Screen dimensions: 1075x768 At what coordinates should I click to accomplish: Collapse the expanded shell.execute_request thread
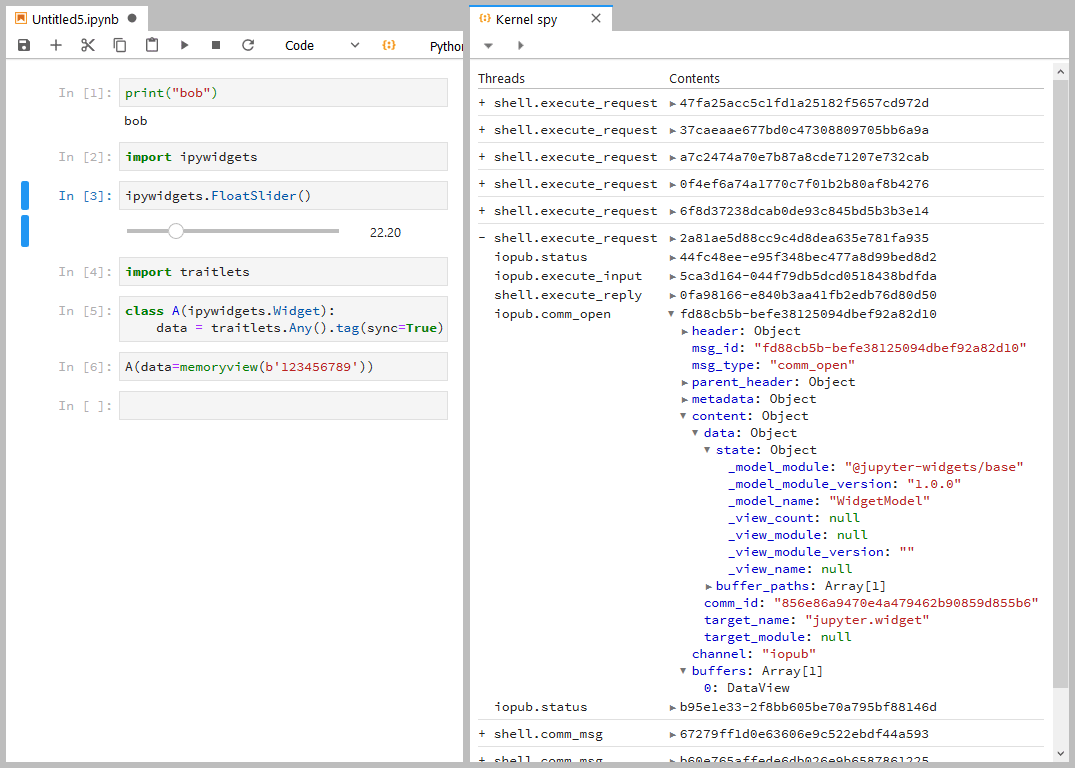pyautogui.click(x=481, y=237)
